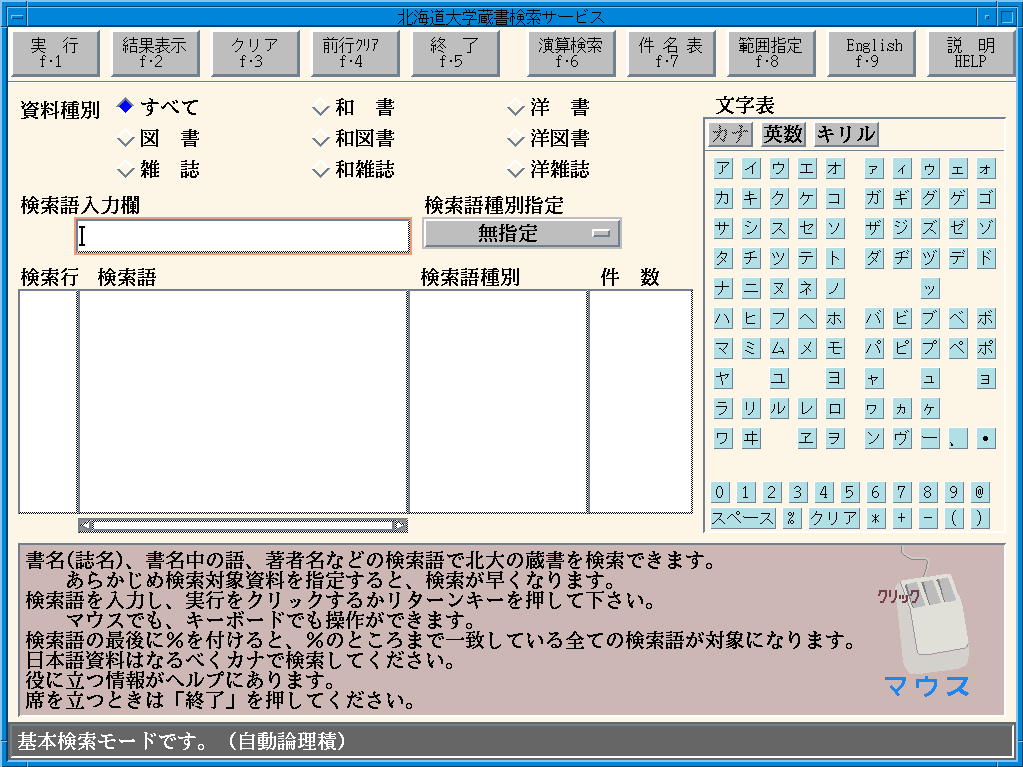Click the ホ key in character table
This screenshot has height=767, width=1023.
pos(834,318)
